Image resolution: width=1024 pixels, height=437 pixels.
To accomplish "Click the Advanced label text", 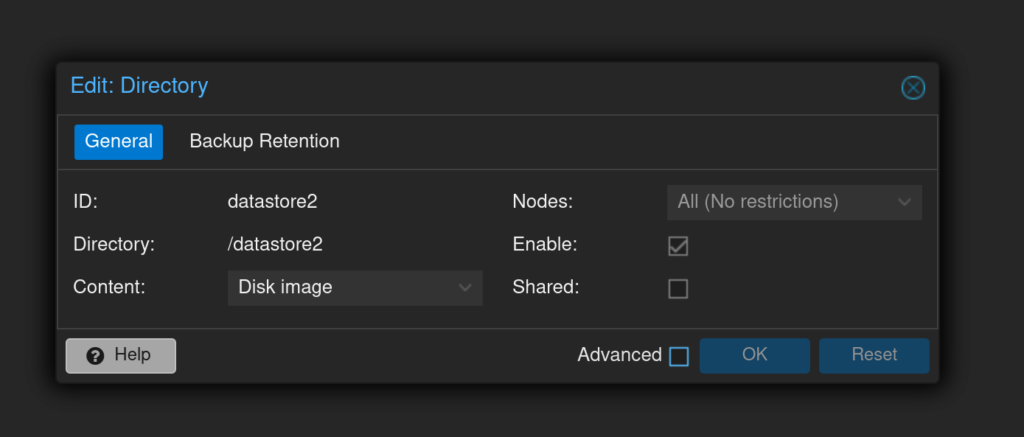I will click(x=619, y=355).
